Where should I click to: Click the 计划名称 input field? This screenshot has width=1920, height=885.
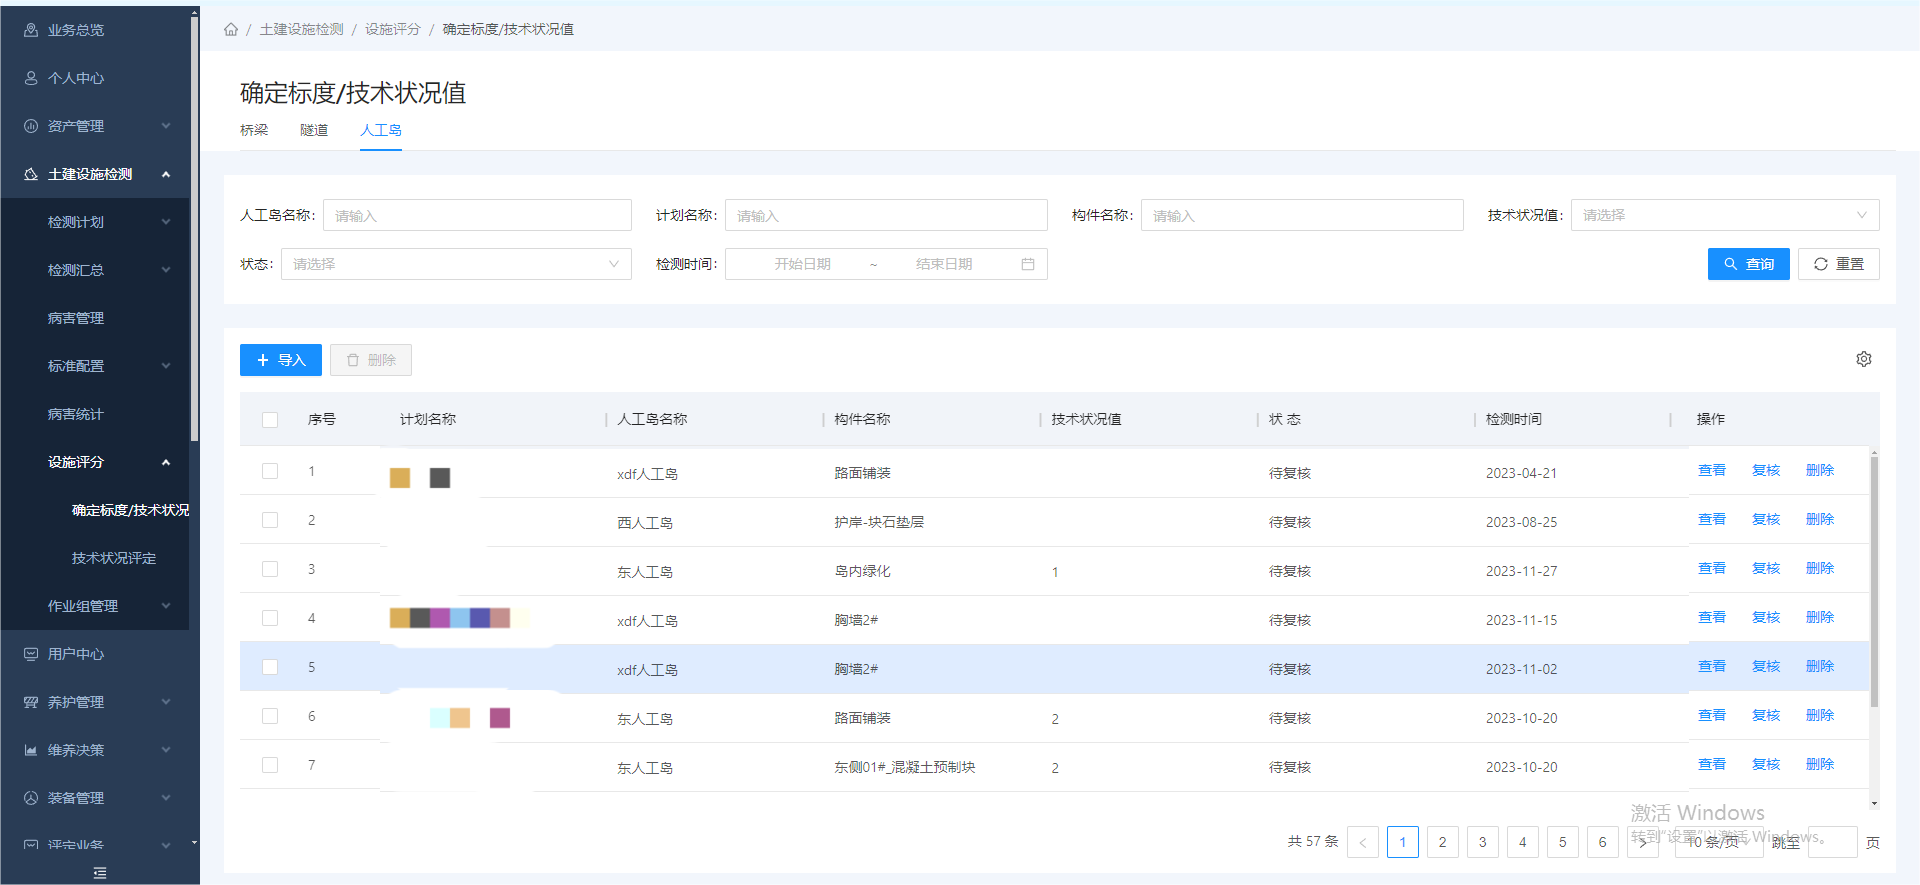886,215
